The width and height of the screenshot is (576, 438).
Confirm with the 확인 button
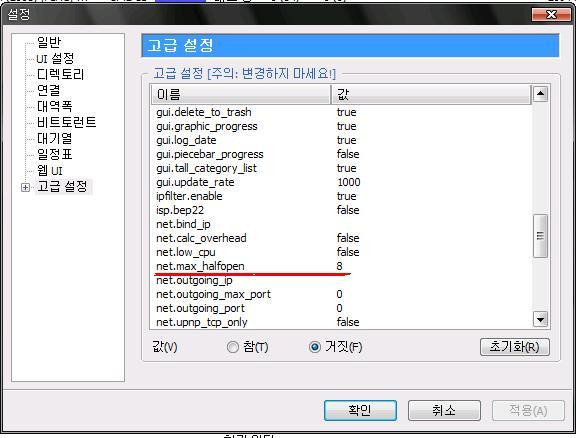(360, 410)
